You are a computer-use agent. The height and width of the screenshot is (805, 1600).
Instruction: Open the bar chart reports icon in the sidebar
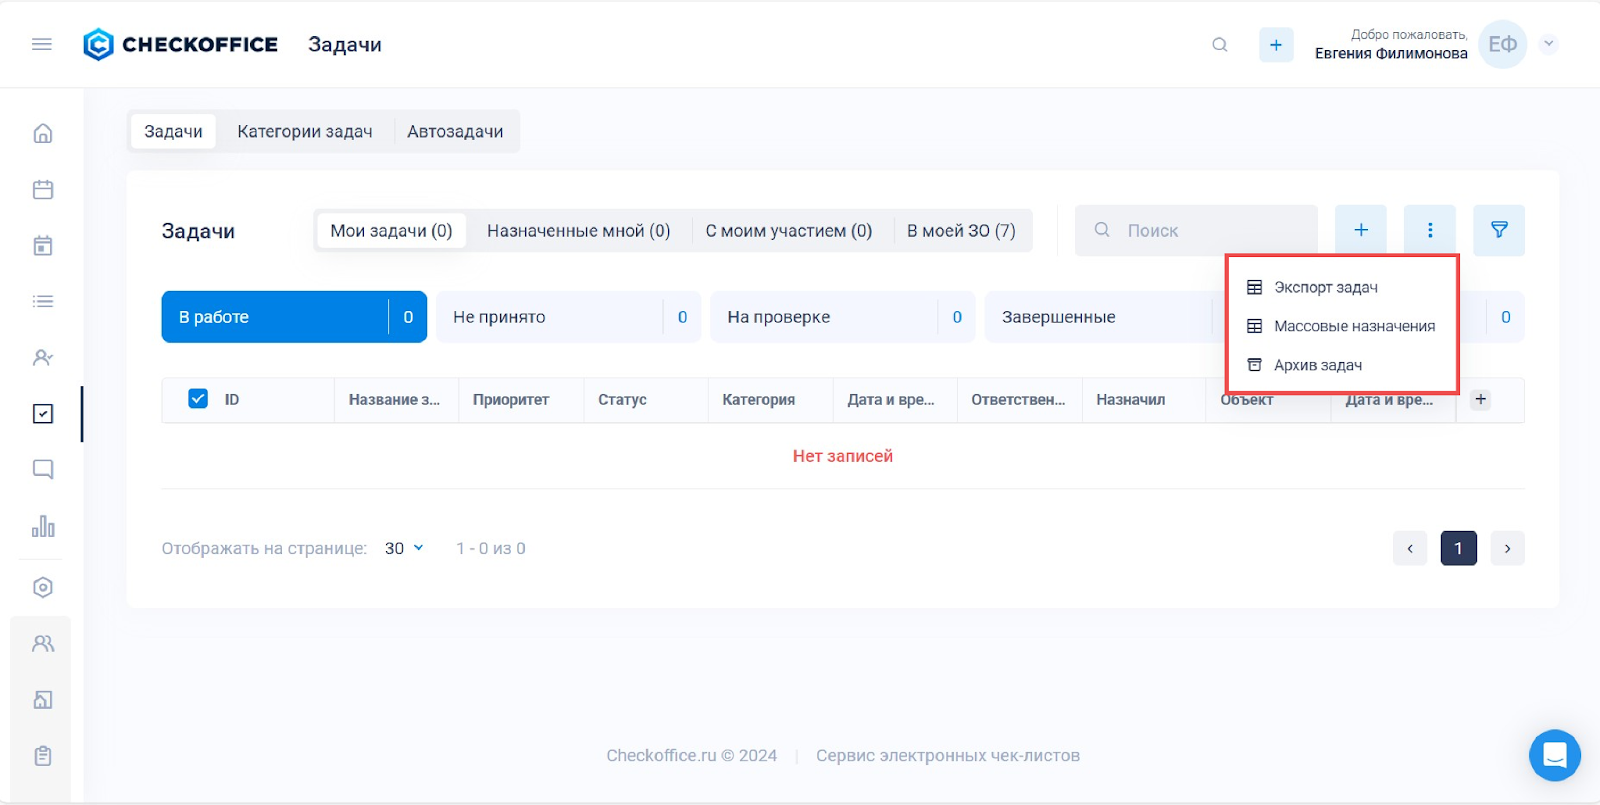click(x=43, y=526)
